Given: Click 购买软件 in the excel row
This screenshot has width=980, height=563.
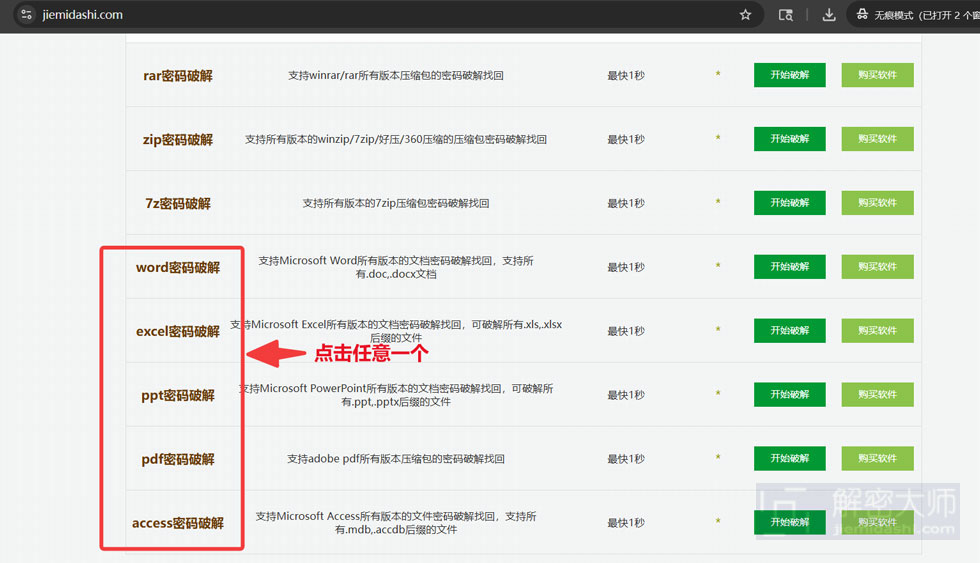Looking at the screenshot, I should pyautogui.click(x=878, y=331).
